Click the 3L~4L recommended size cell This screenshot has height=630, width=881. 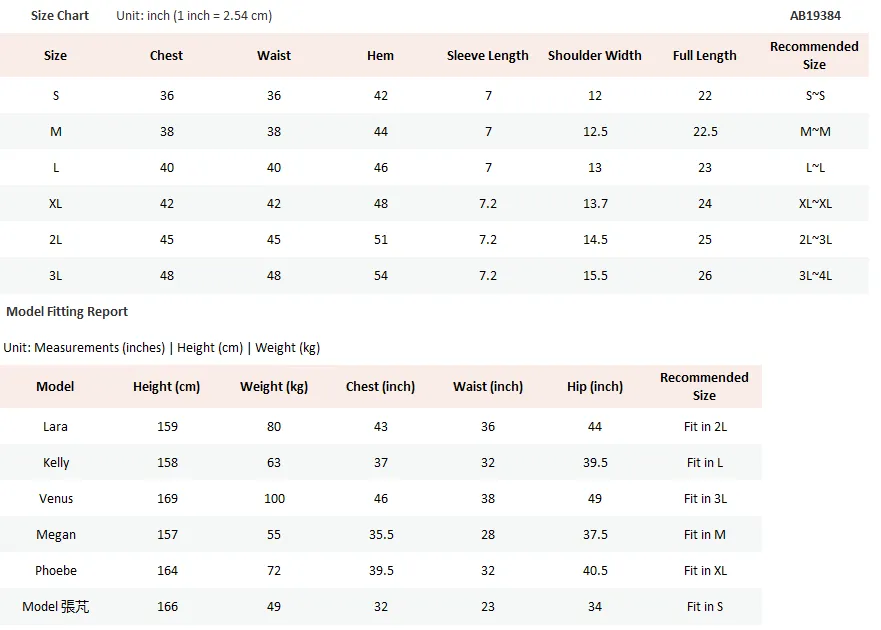[x=815, y=275]
